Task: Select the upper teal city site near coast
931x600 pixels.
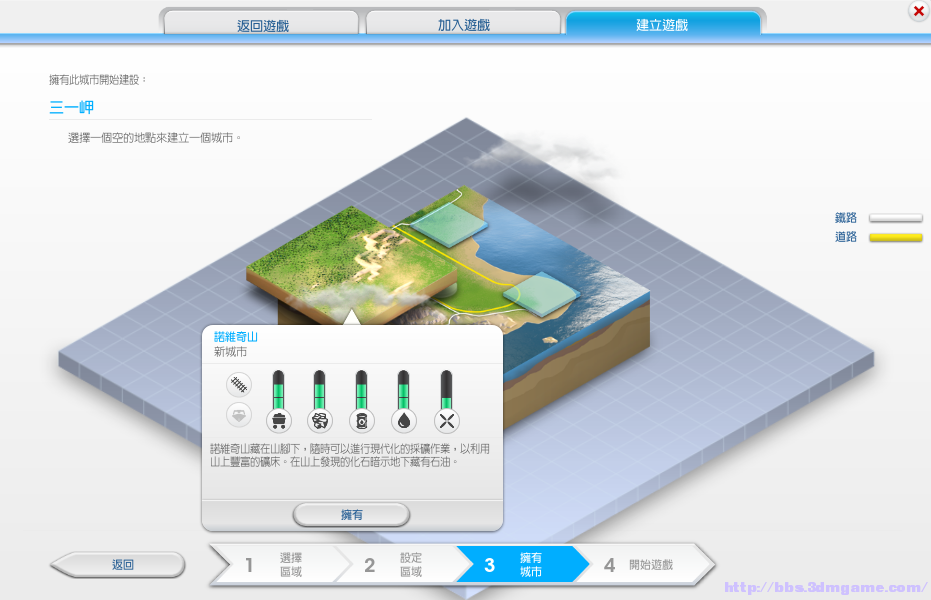Action: [x=449, y=224]
